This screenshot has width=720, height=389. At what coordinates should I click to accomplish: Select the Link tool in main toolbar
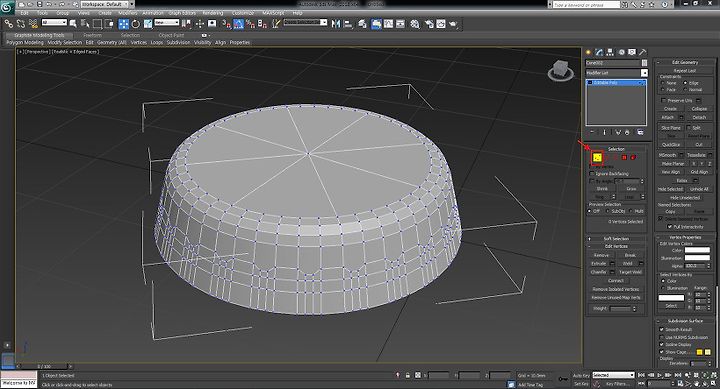pos(9,23)
